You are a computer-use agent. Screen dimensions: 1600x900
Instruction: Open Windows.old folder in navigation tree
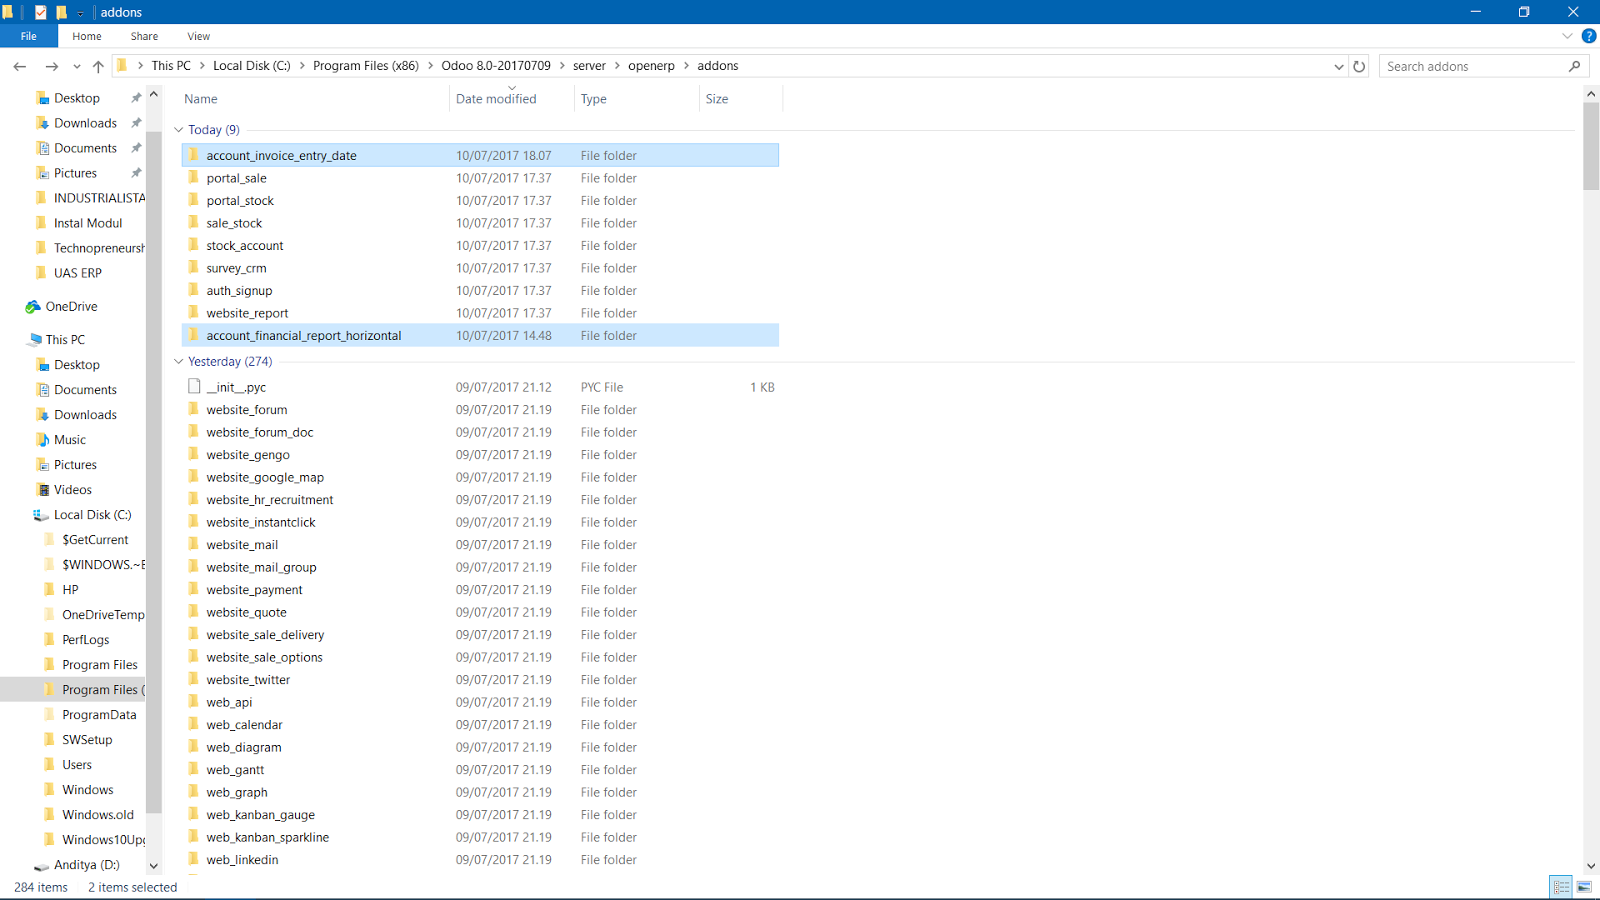(x=98, y=815)
